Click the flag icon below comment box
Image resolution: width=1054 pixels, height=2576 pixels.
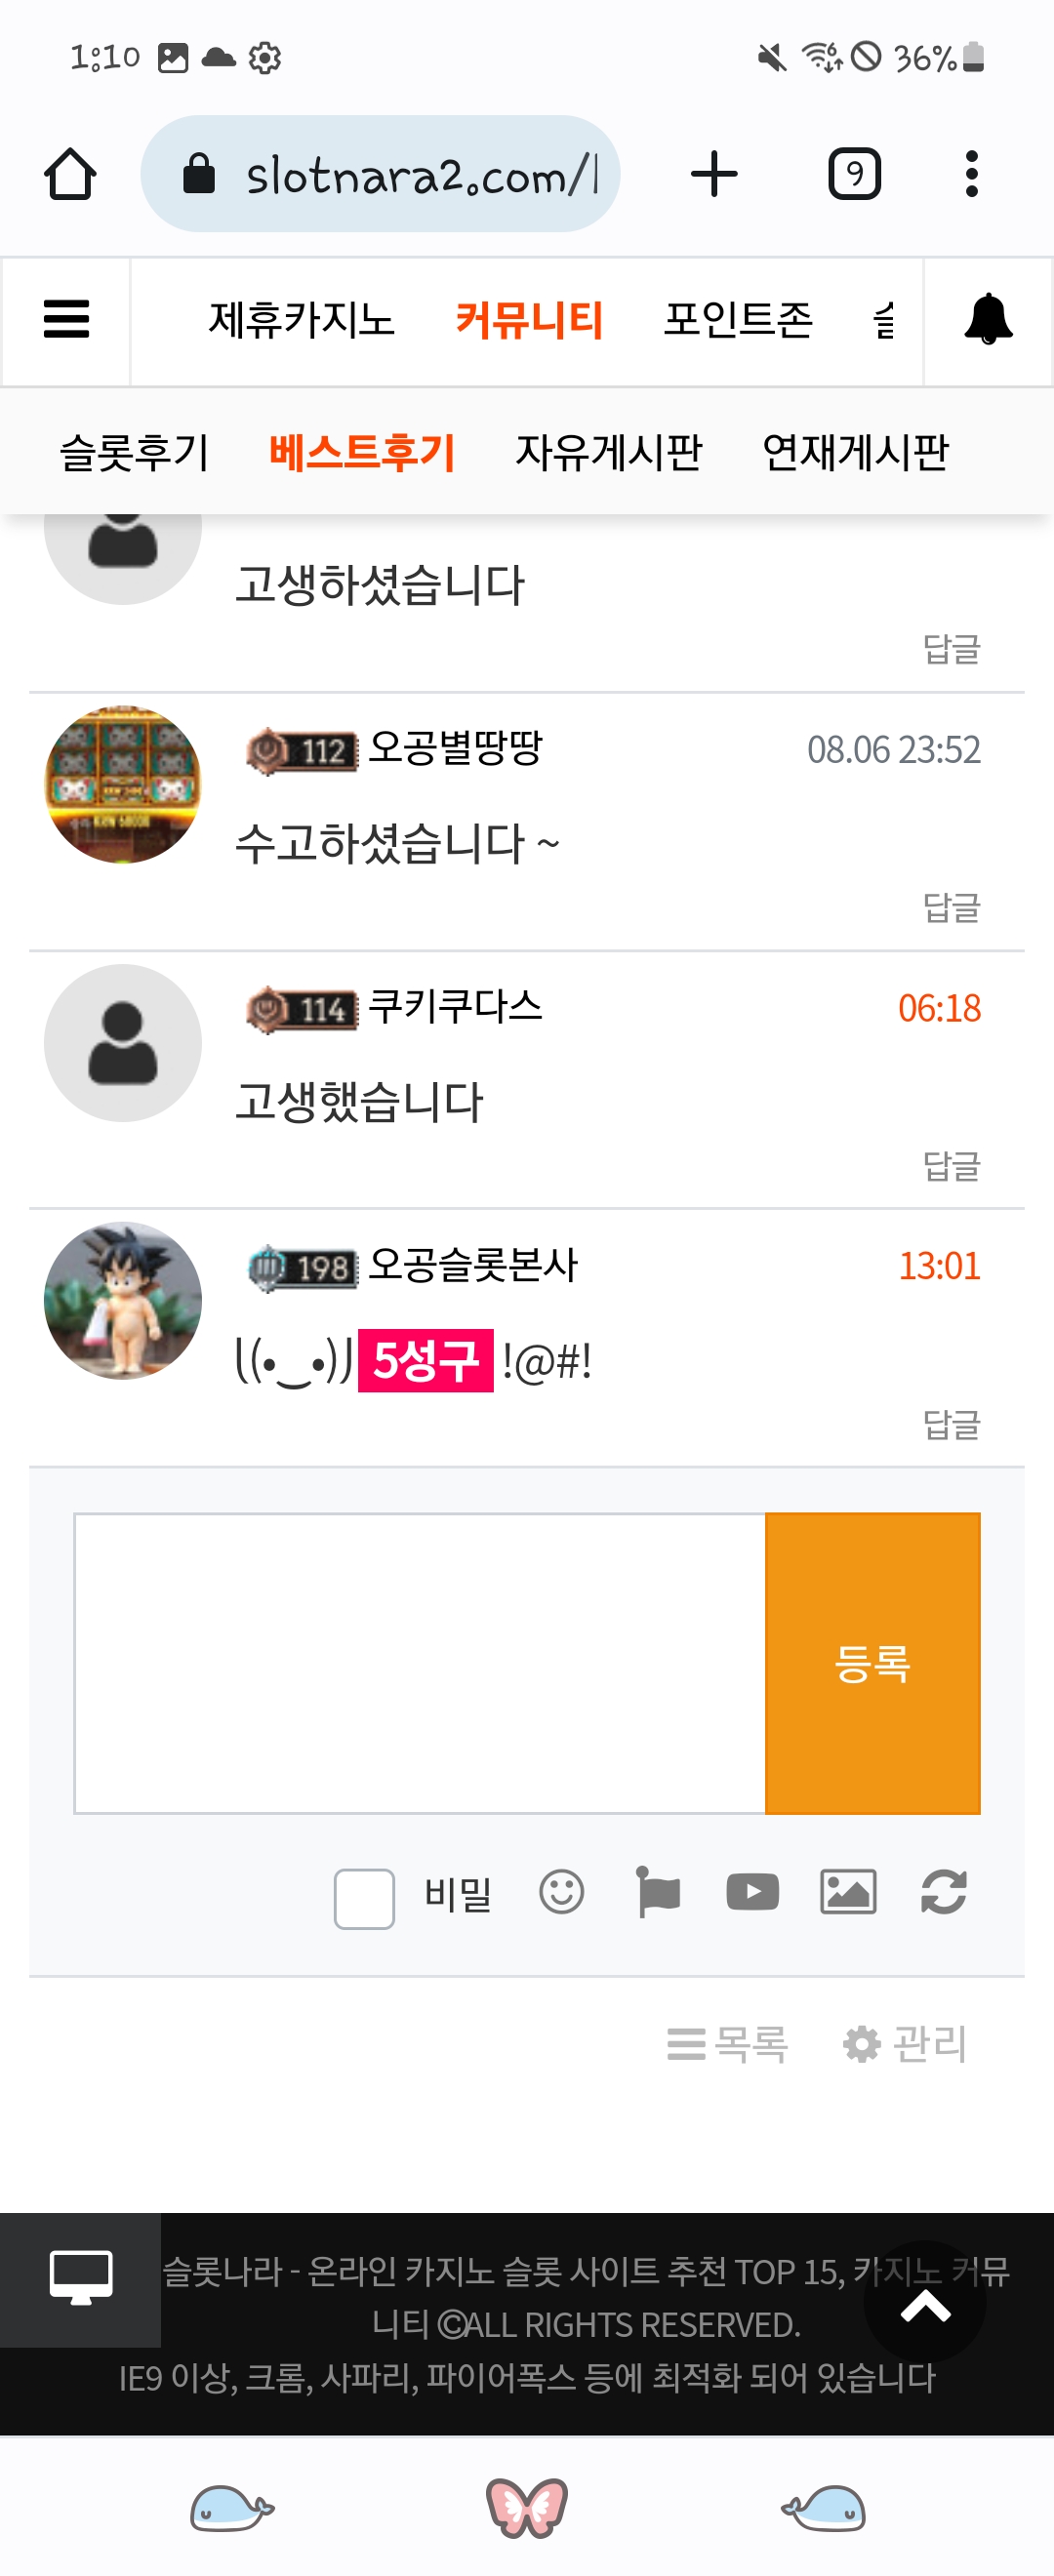point(657,1892)
